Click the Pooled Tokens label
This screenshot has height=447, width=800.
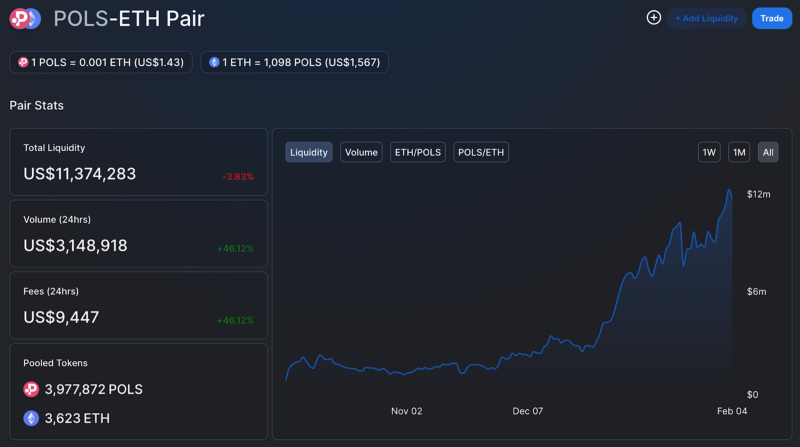click(55, 363)
